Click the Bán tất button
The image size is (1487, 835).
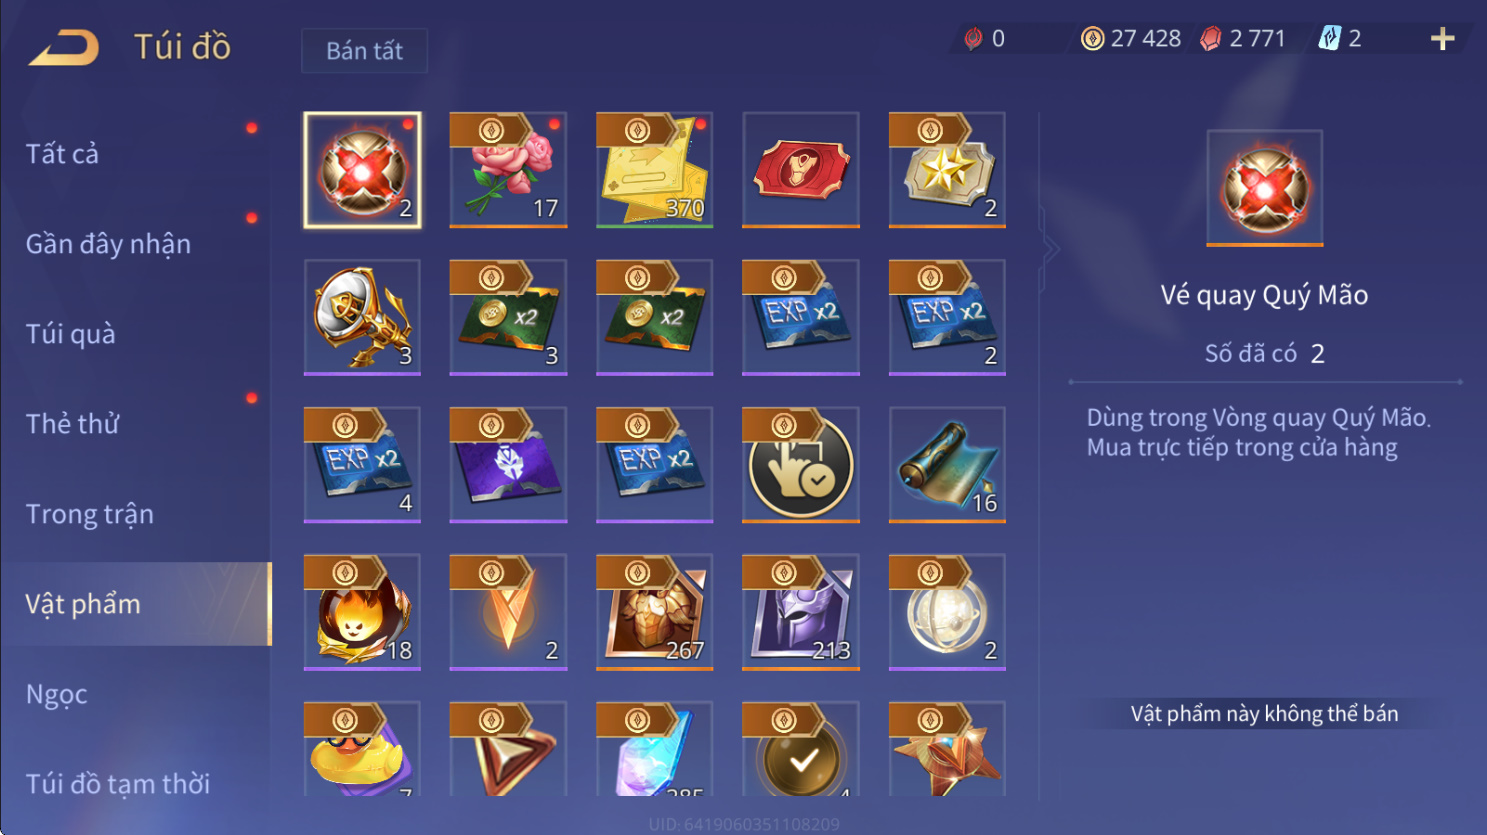point(364,51)
